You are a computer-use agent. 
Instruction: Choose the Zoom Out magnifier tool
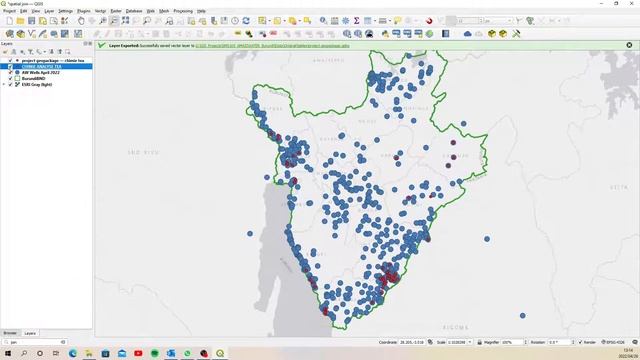tap(114, 21)
